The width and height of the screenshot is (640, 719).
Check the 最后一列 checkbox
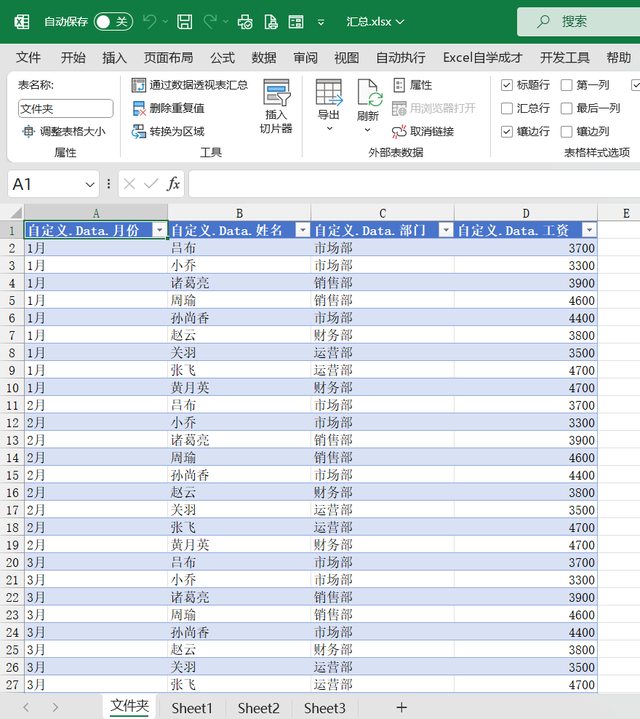coord(567,108)
